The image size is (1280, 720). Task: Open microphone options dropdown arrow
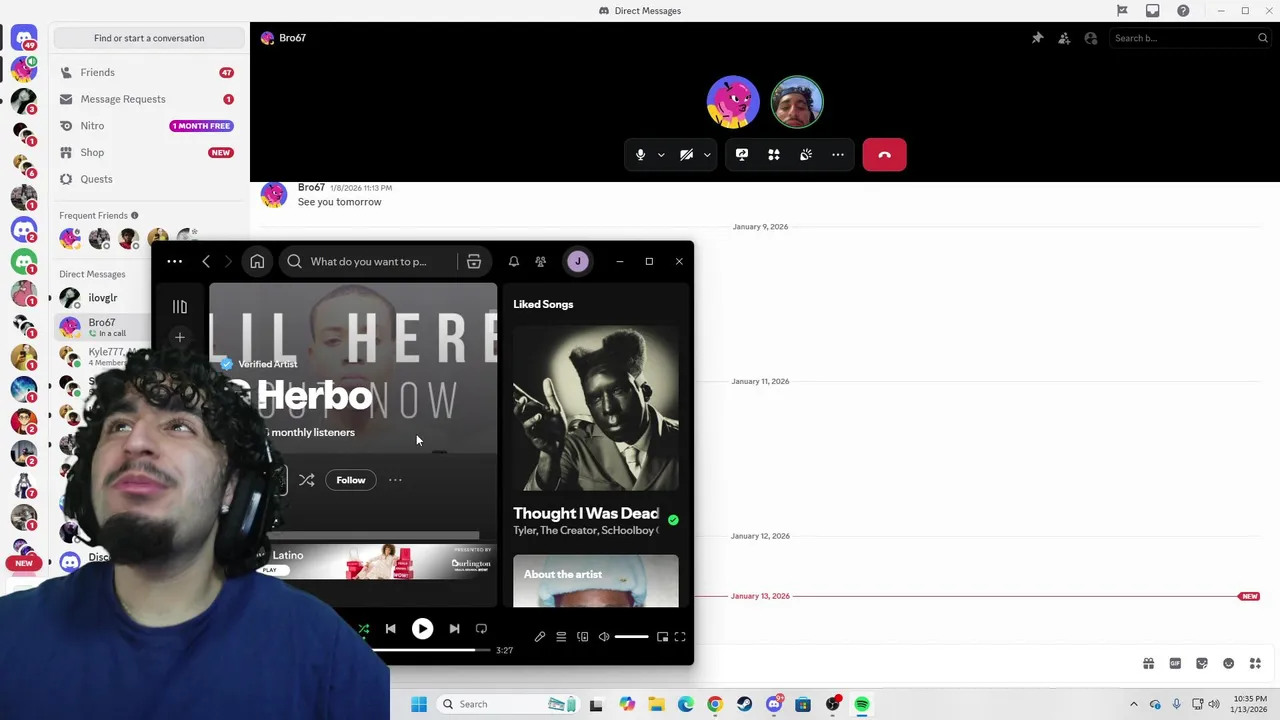click(661, 155)
